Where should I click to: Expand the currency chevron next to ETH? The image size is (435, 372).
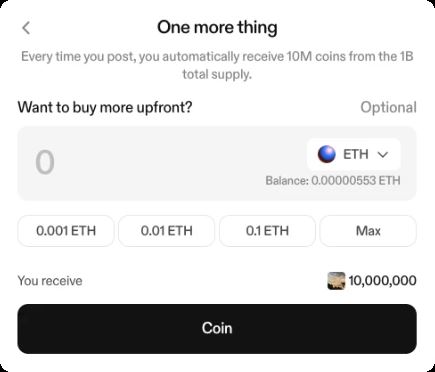coord(383,155)
